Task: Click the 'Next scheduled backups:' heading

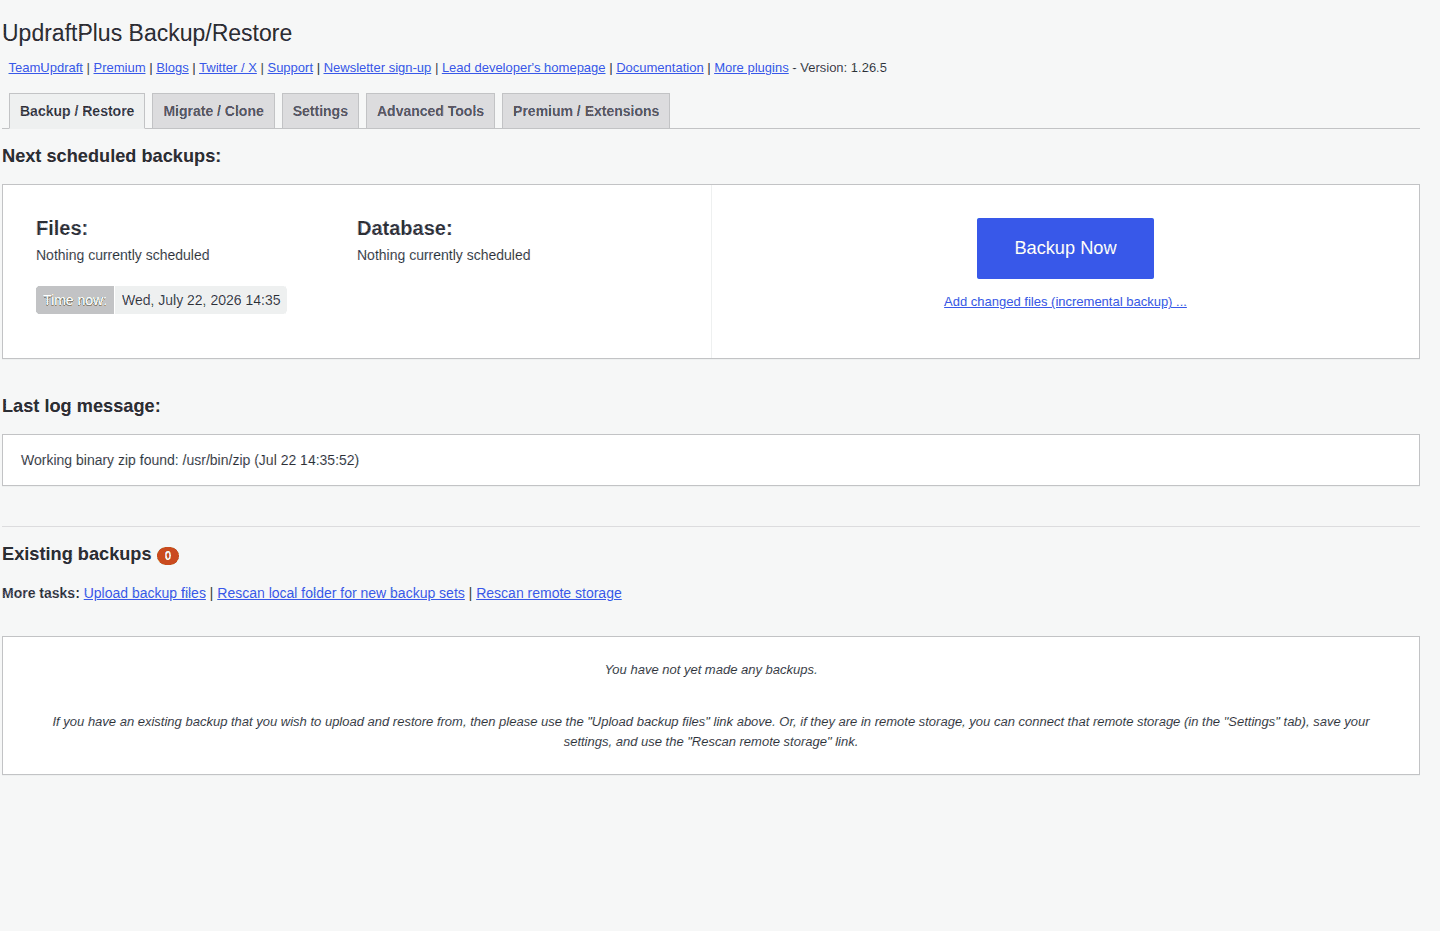Action: point(112,156)
